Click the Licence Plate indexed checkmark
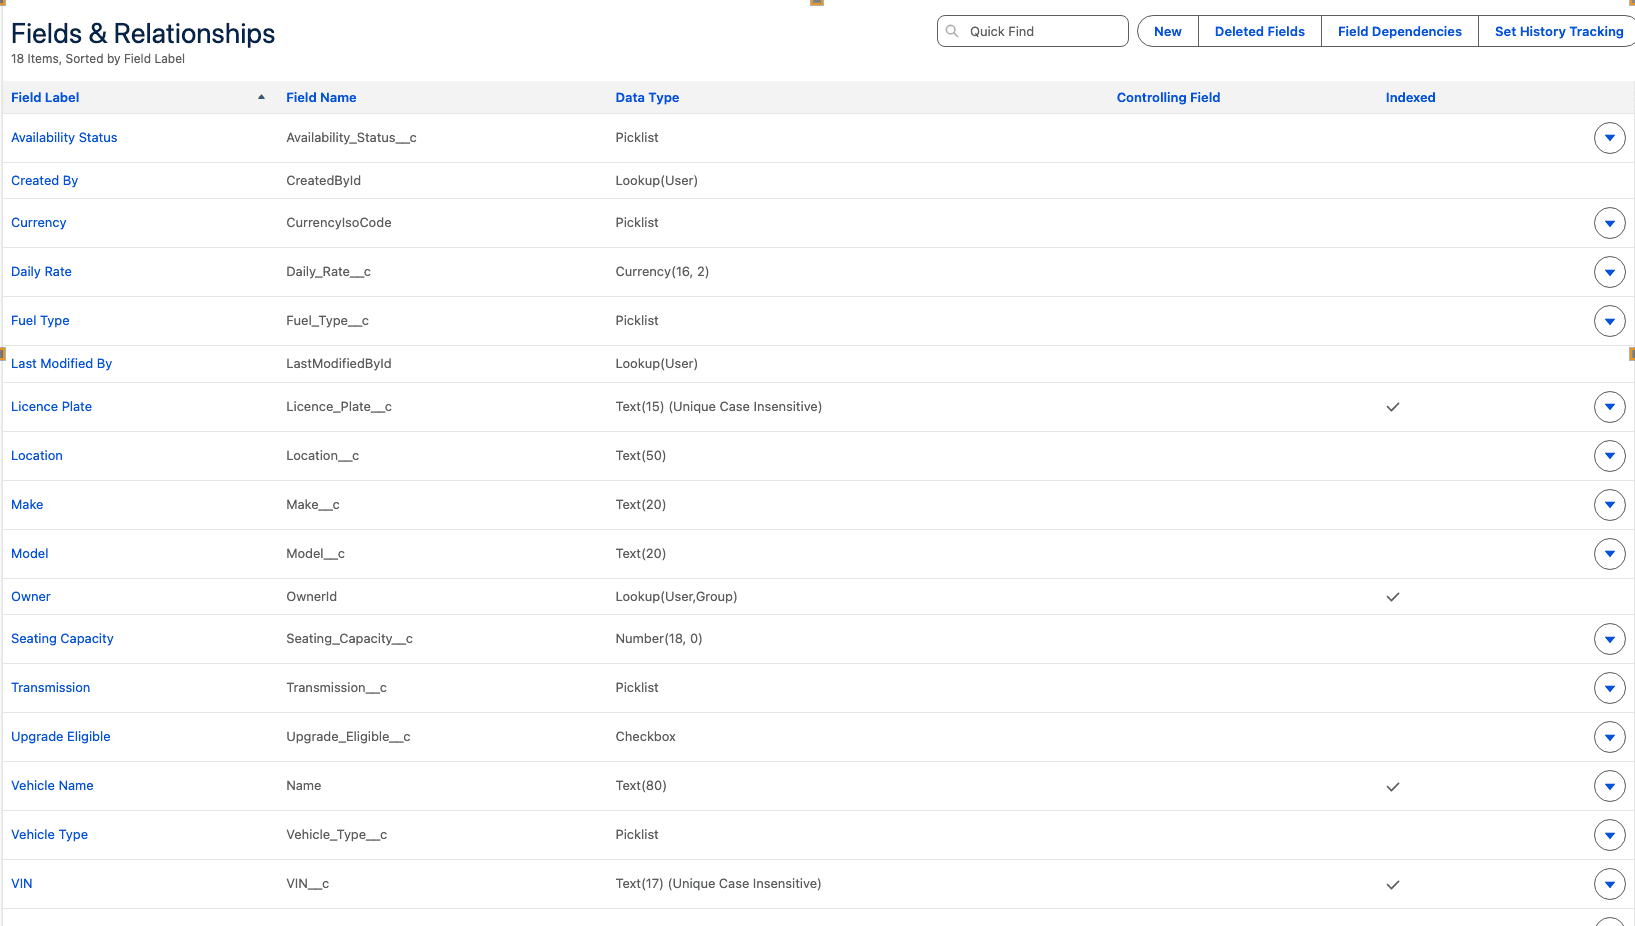 coord(1392,407)
